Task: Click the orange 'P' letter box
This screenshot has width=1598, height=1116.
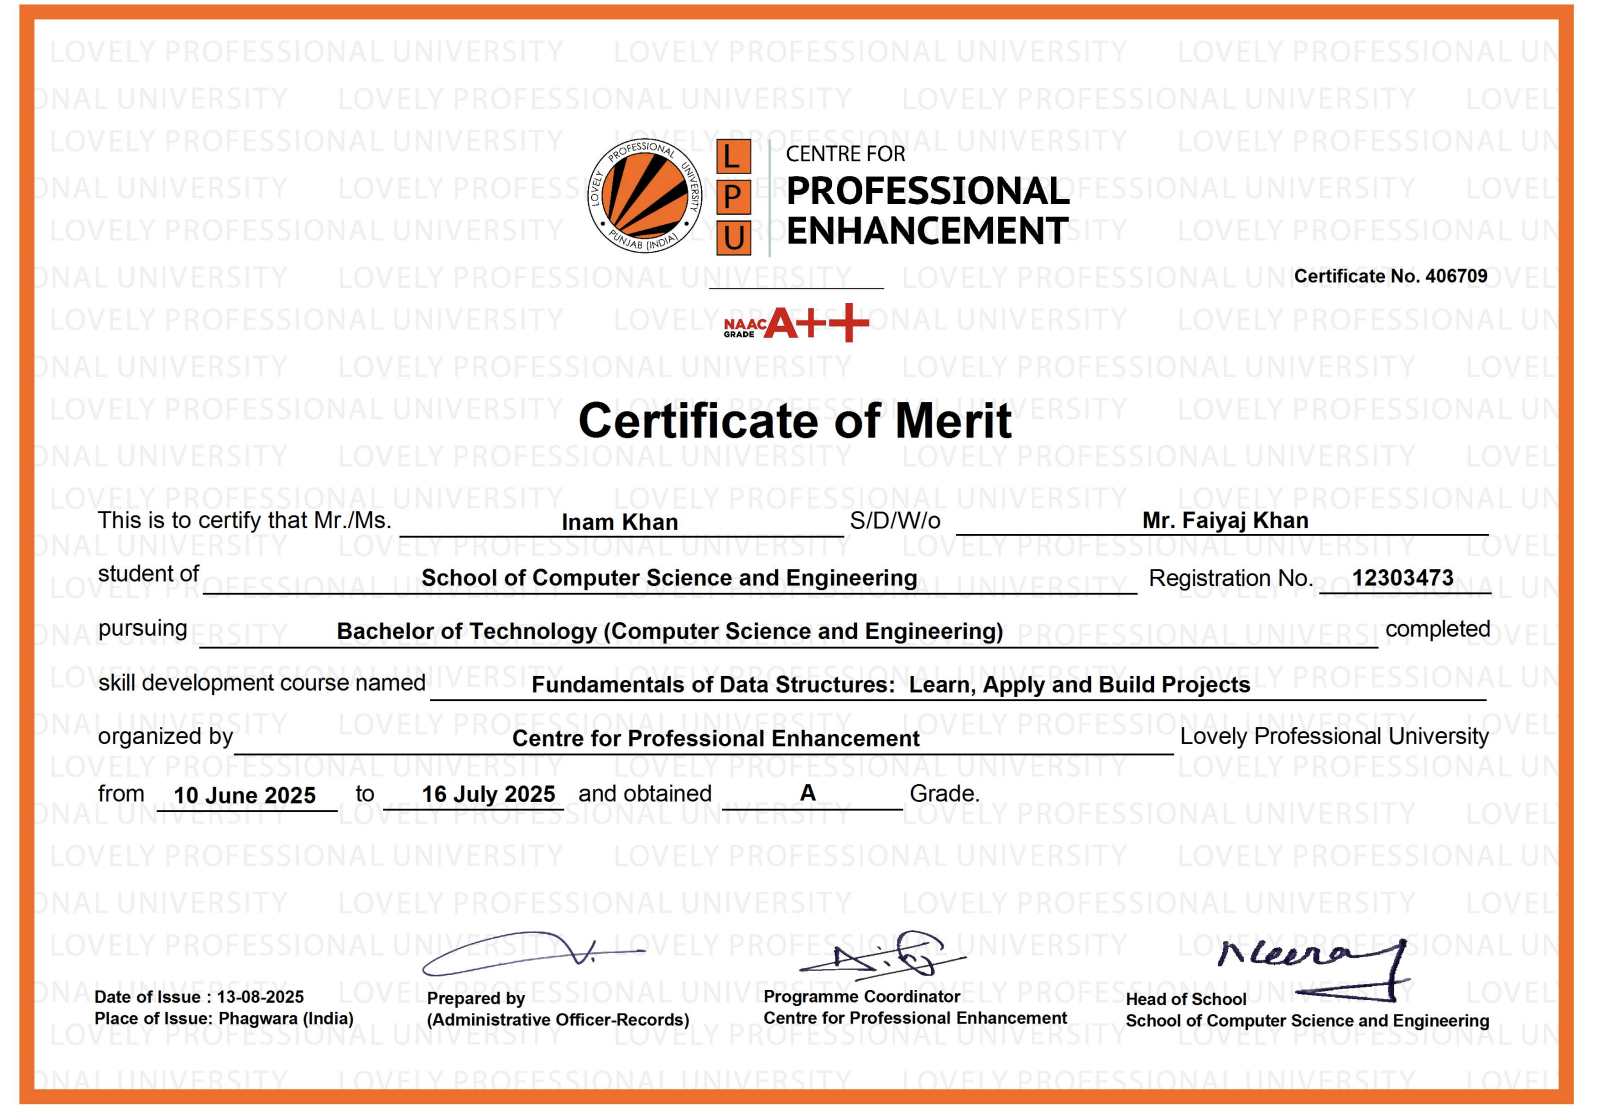Action: (733, 197)
